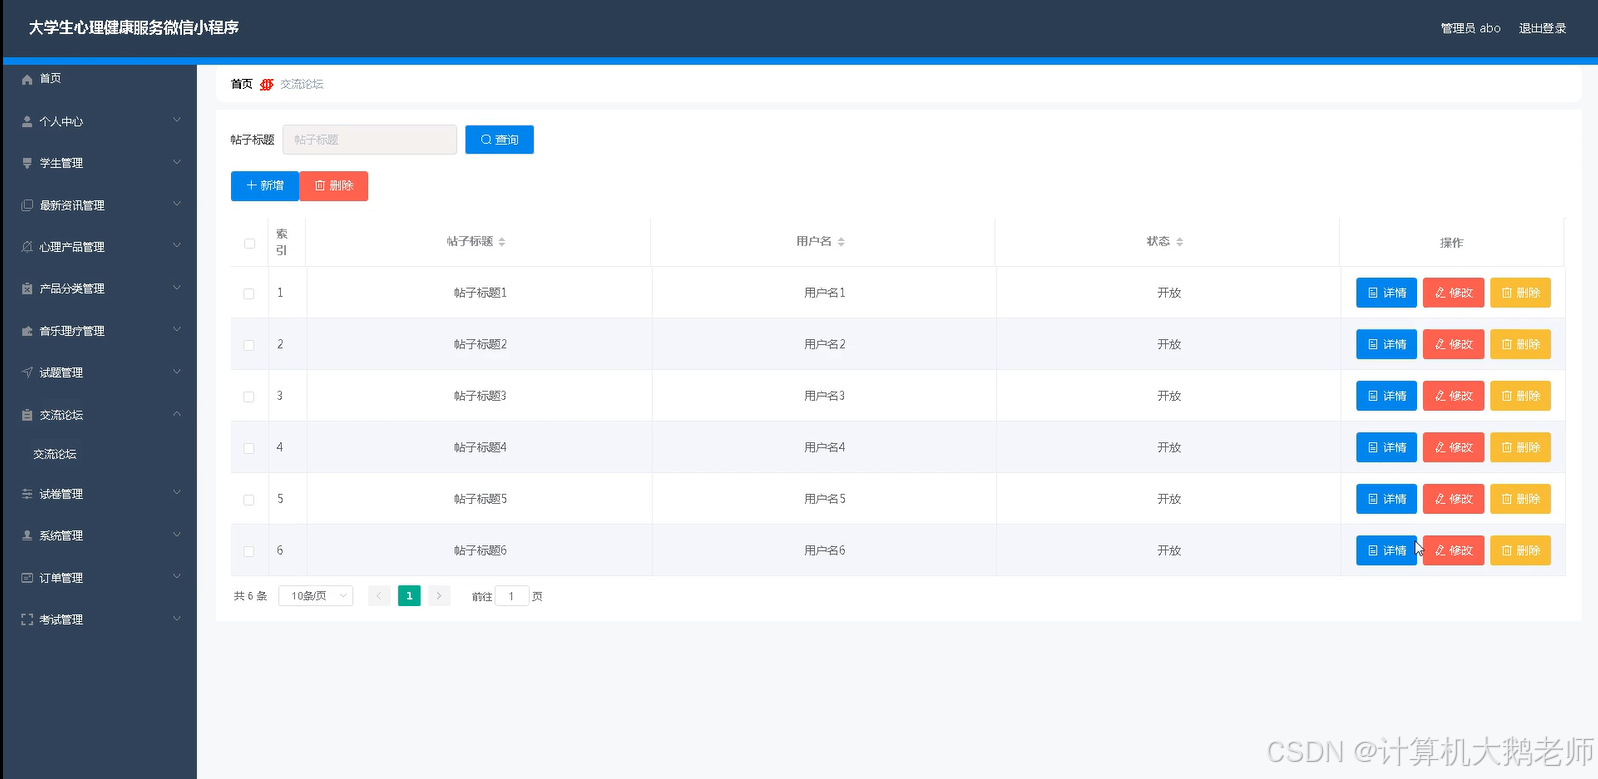Click 退出登录 link

pos(1542,28)
